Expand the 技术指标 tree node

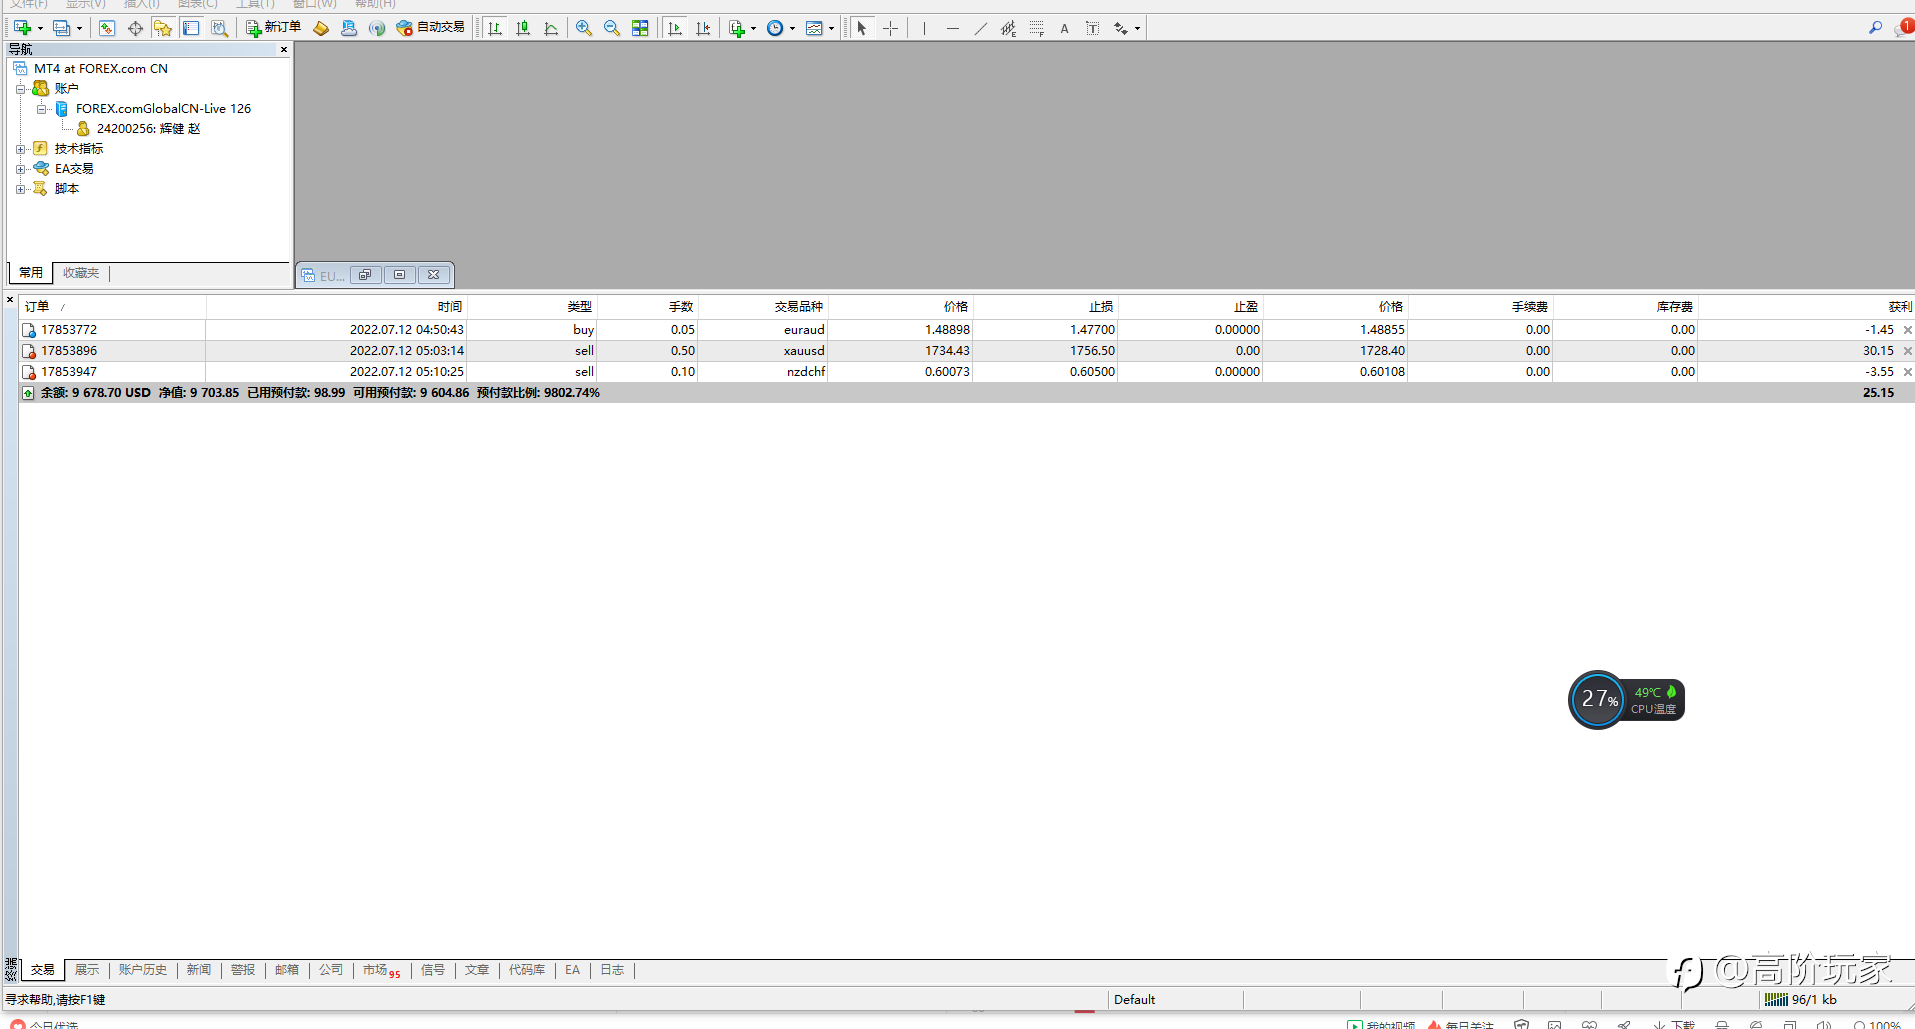click(x=20, y=149)
